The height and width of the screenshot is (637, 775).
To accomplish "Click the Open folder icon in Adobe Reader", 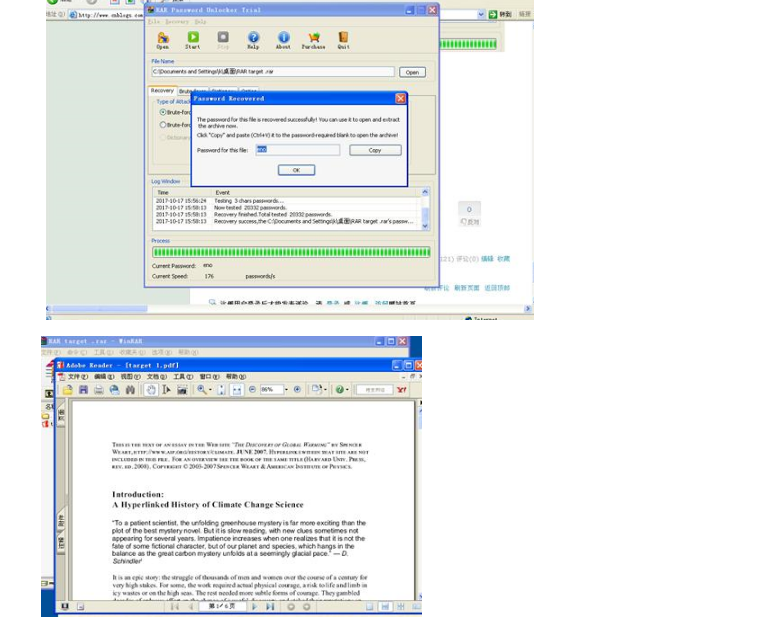I will (x=68, y=389).
